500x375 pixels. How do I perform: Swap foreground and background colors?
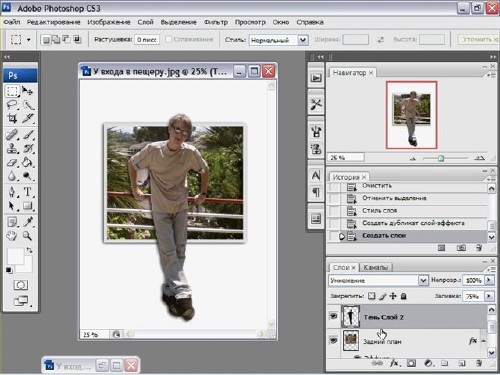pyautogui.click(x=30, y=250)
